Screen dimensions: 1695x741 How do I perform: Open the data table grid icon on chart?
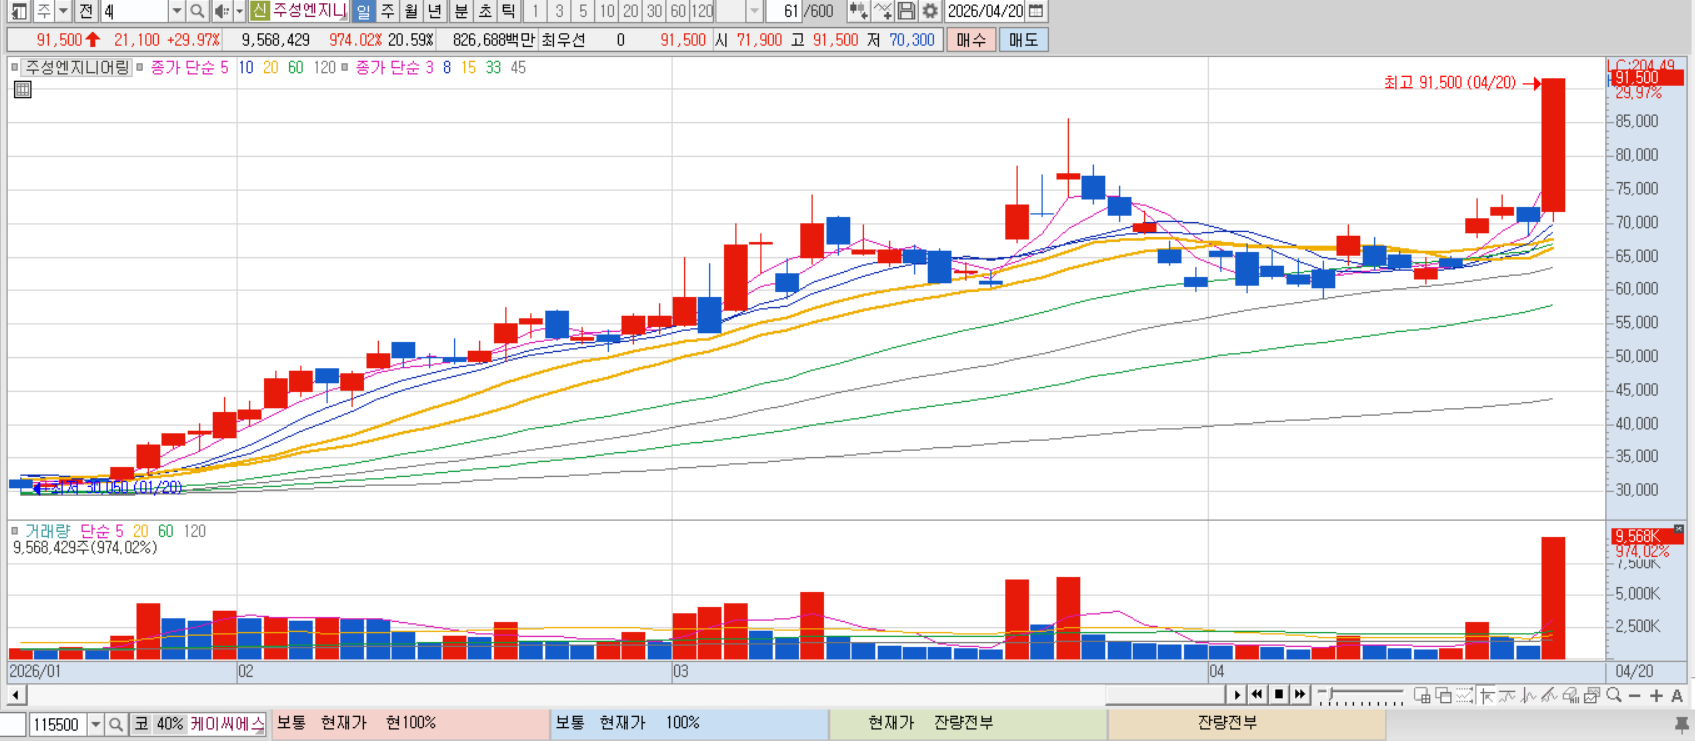click(23, 90)
